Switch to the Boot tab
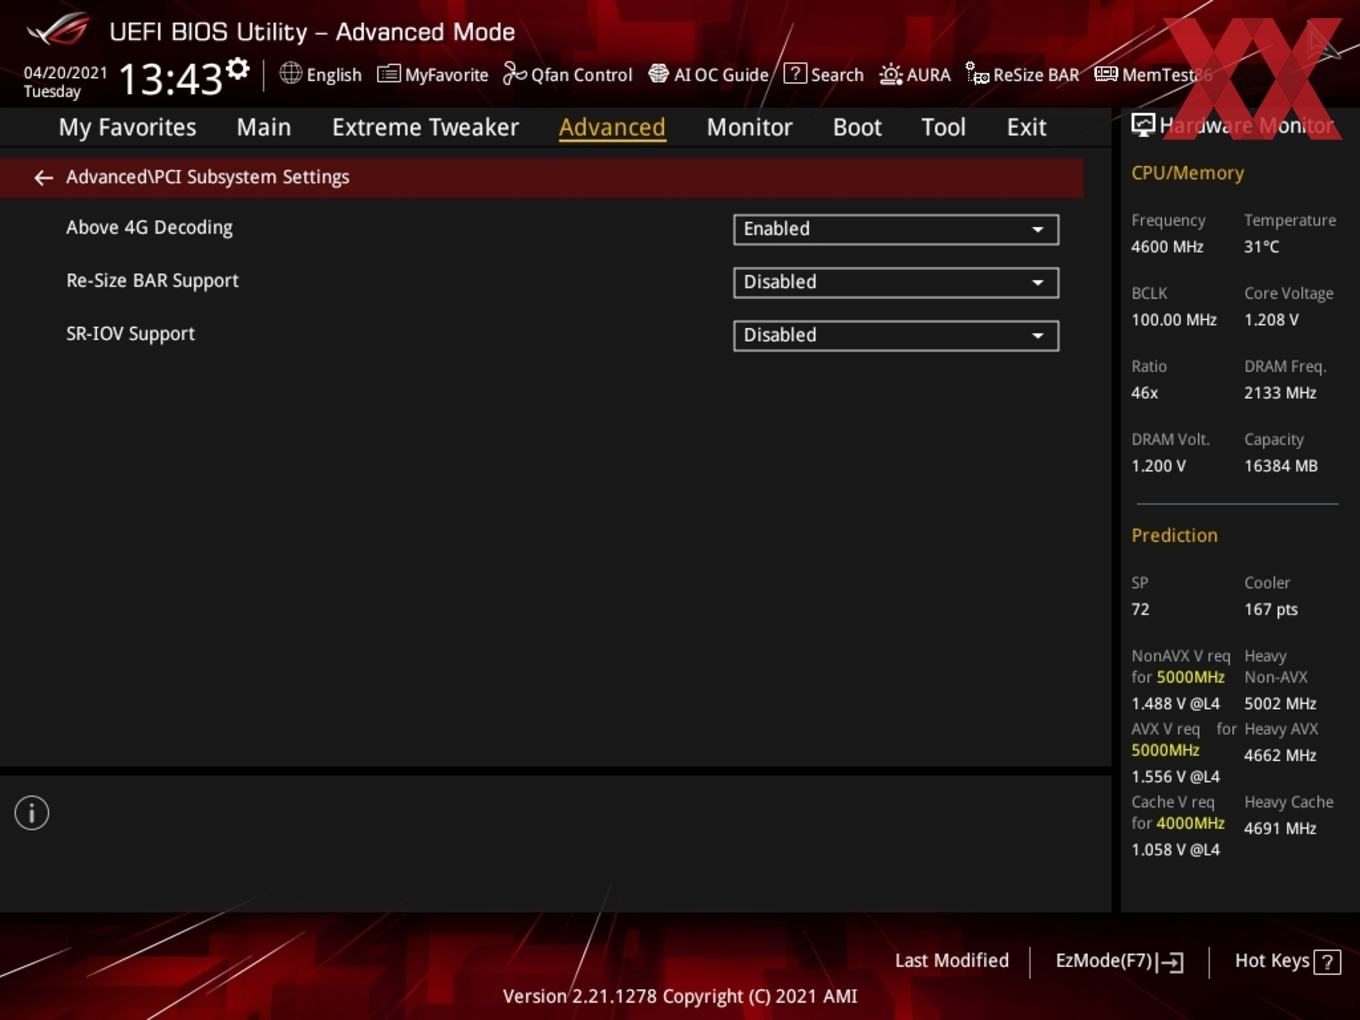This screenshot has height=1020, width=1360. pyautogui.click(x=857, y=127)
